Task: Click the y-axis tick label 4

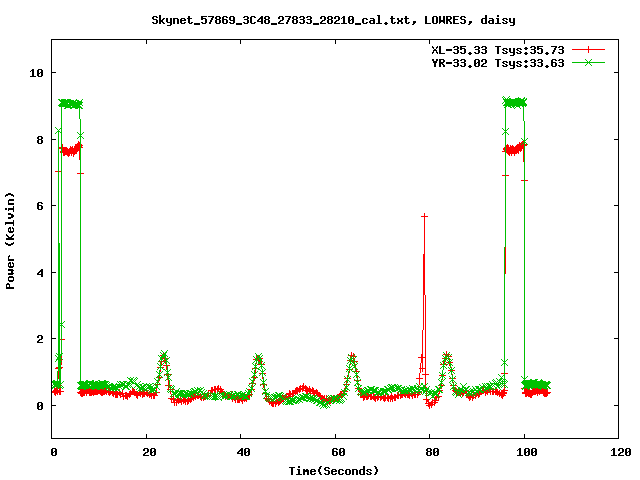Action: 40,273
